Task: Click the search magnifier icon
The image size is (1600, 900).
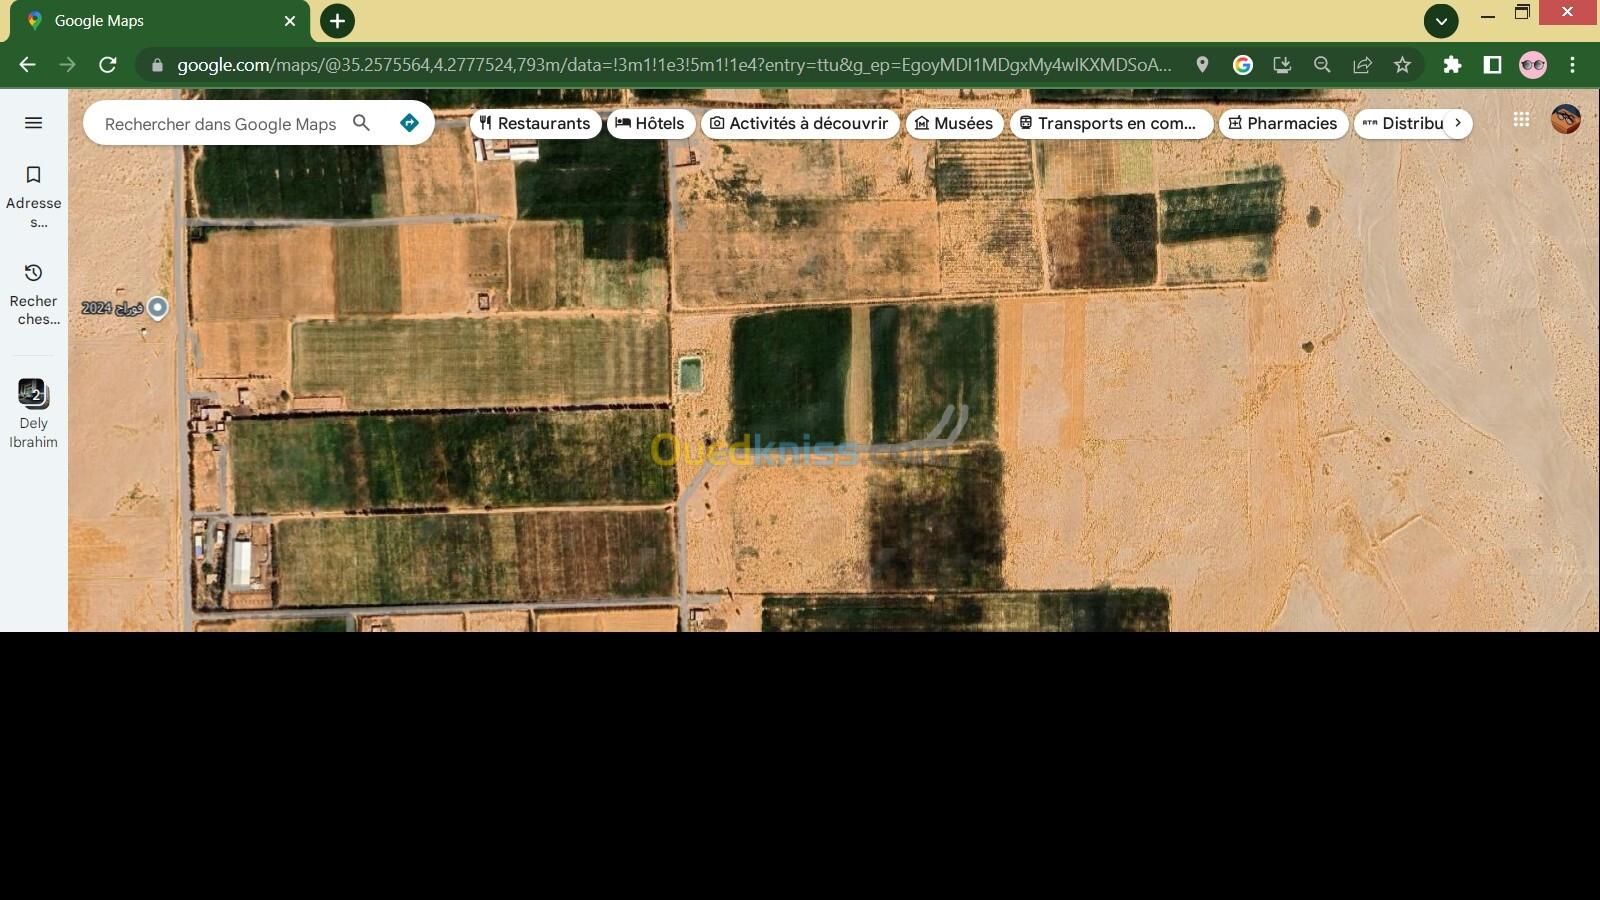Action: click(362, 123)
